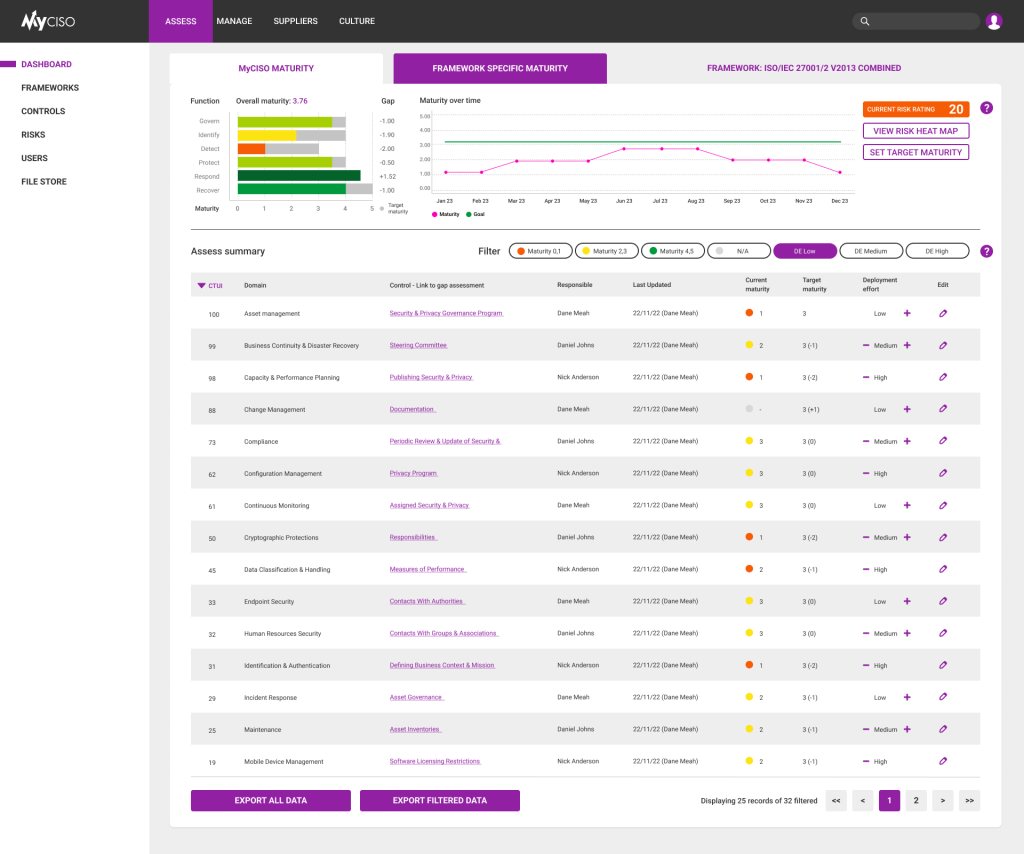This screenshot has width=1024, height=854.
Task: Open the user profile icon top right
Action: pyautogui.click(x=993, y=20)
